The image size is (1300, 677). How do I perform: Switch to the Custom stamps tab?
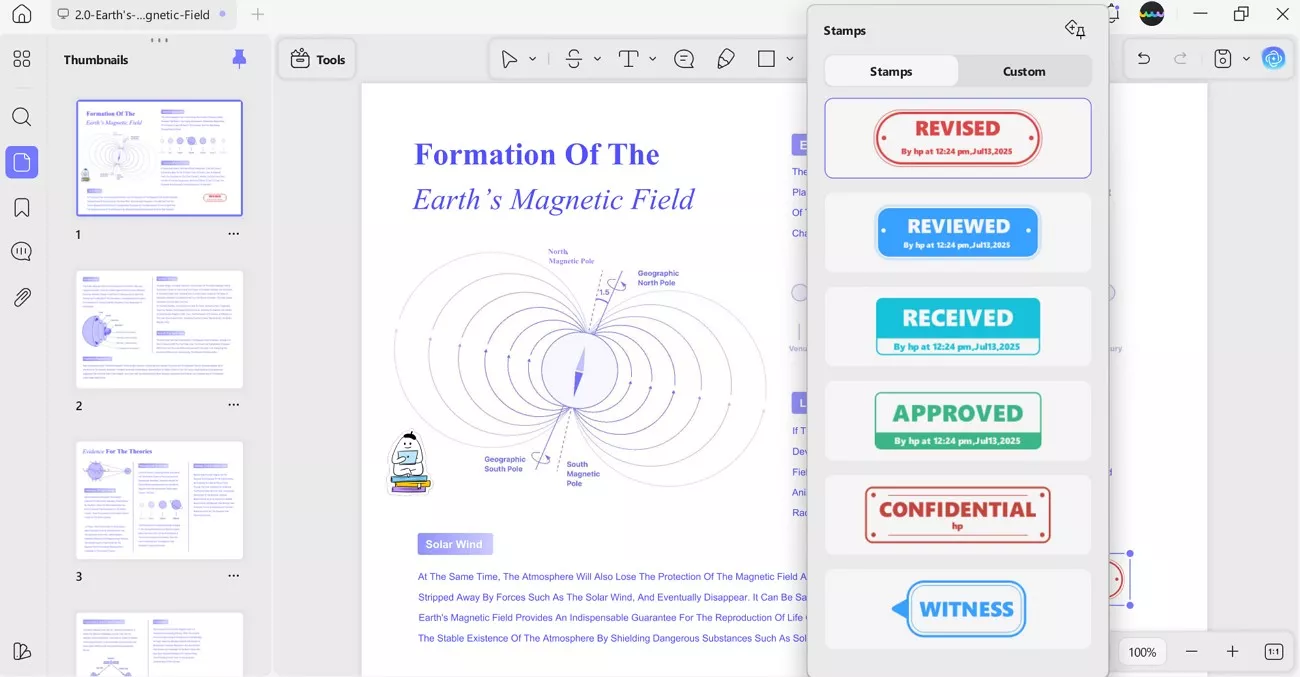tap(1024, 71)
